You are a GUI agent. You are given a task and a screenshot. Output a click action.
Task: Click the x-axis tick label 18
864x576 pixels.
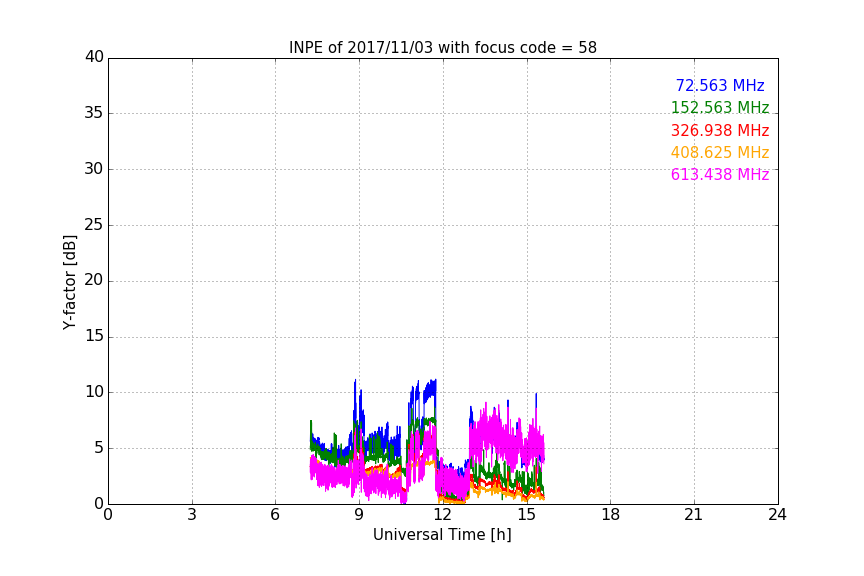(x=611, y=515)
